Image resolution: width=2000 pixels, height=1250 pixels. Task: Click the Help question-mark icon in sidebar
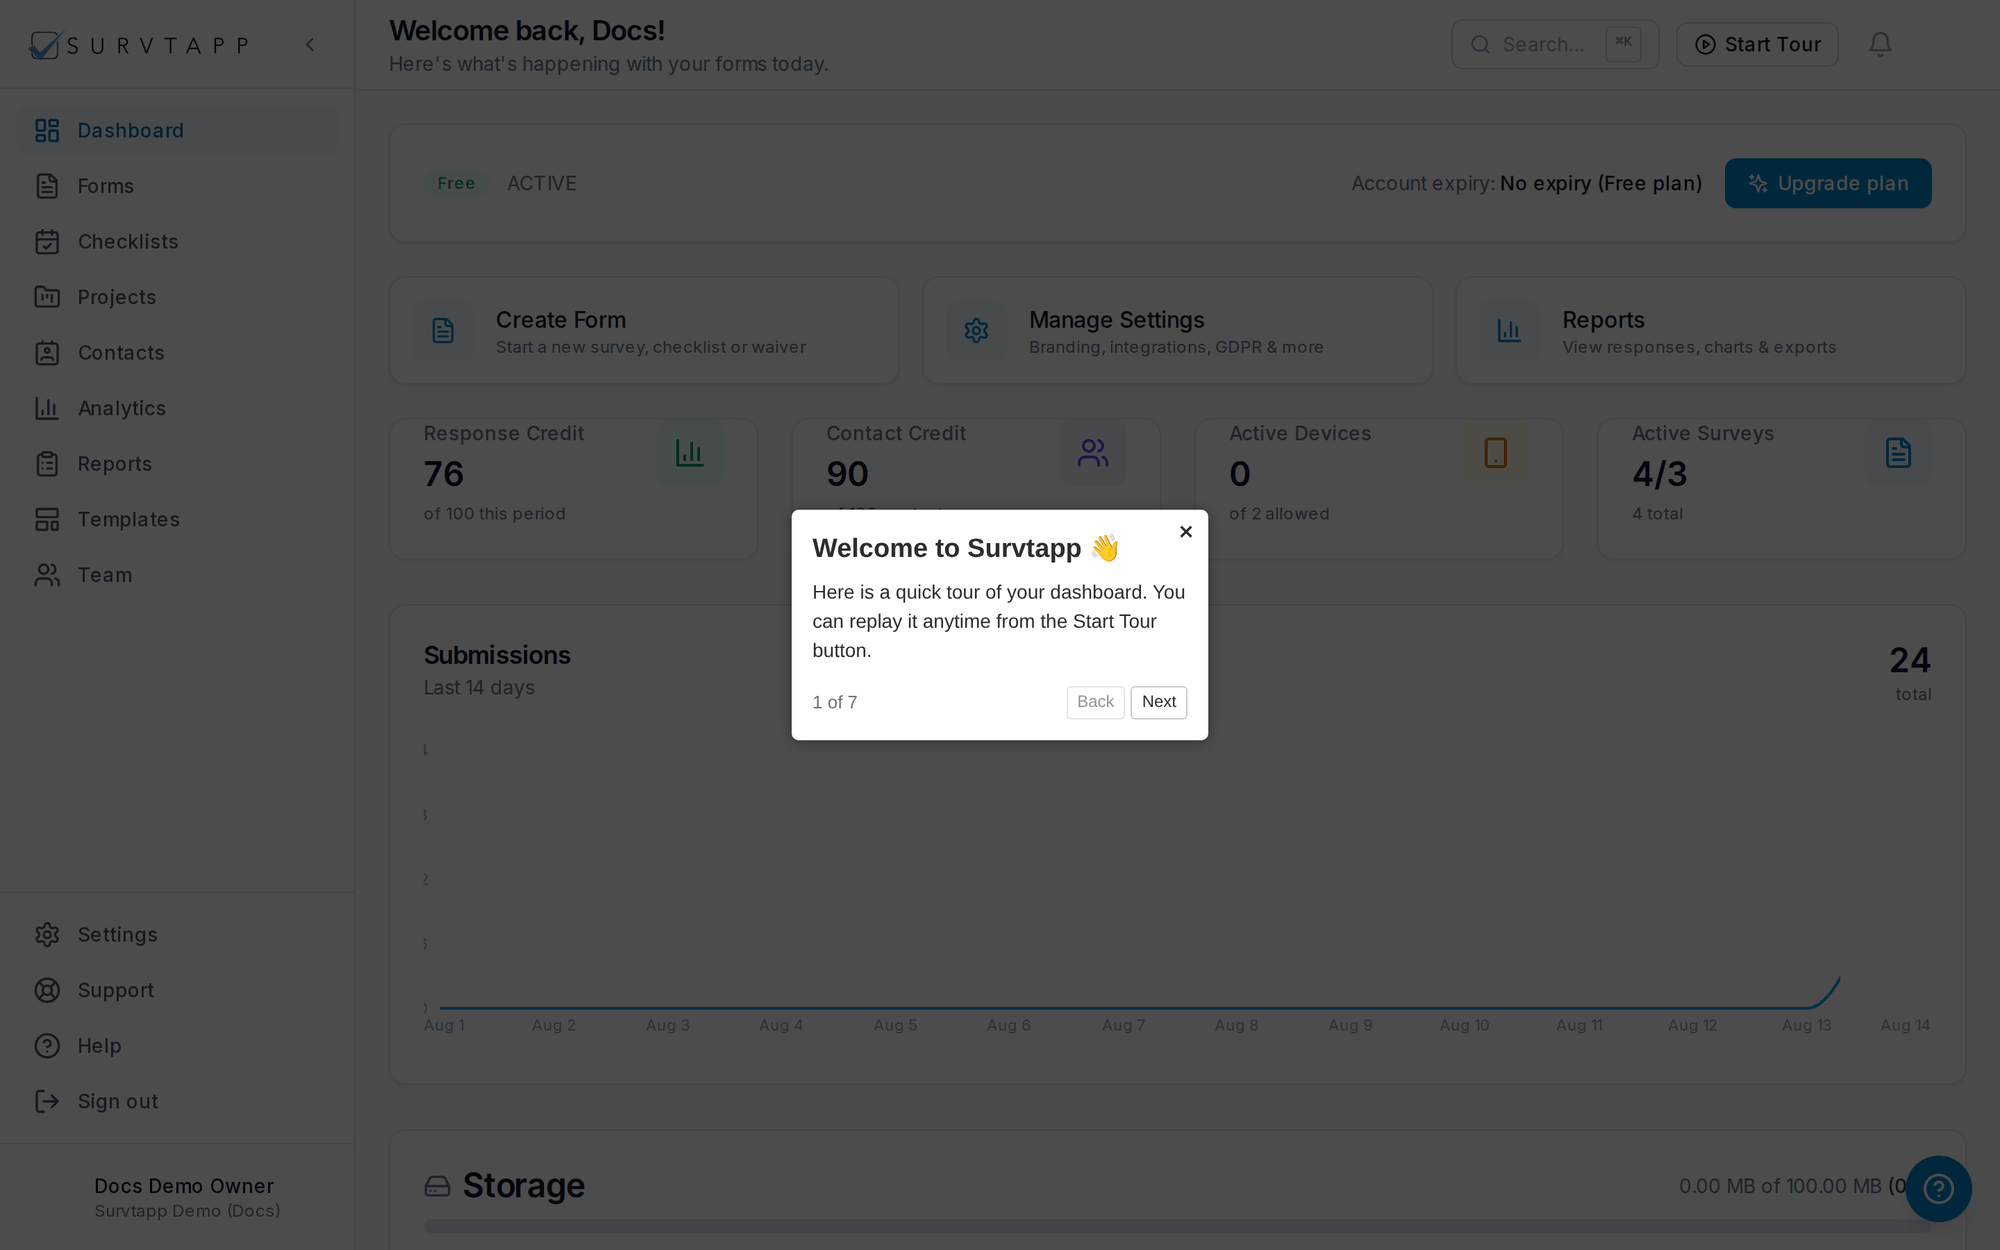point(47,1046)
